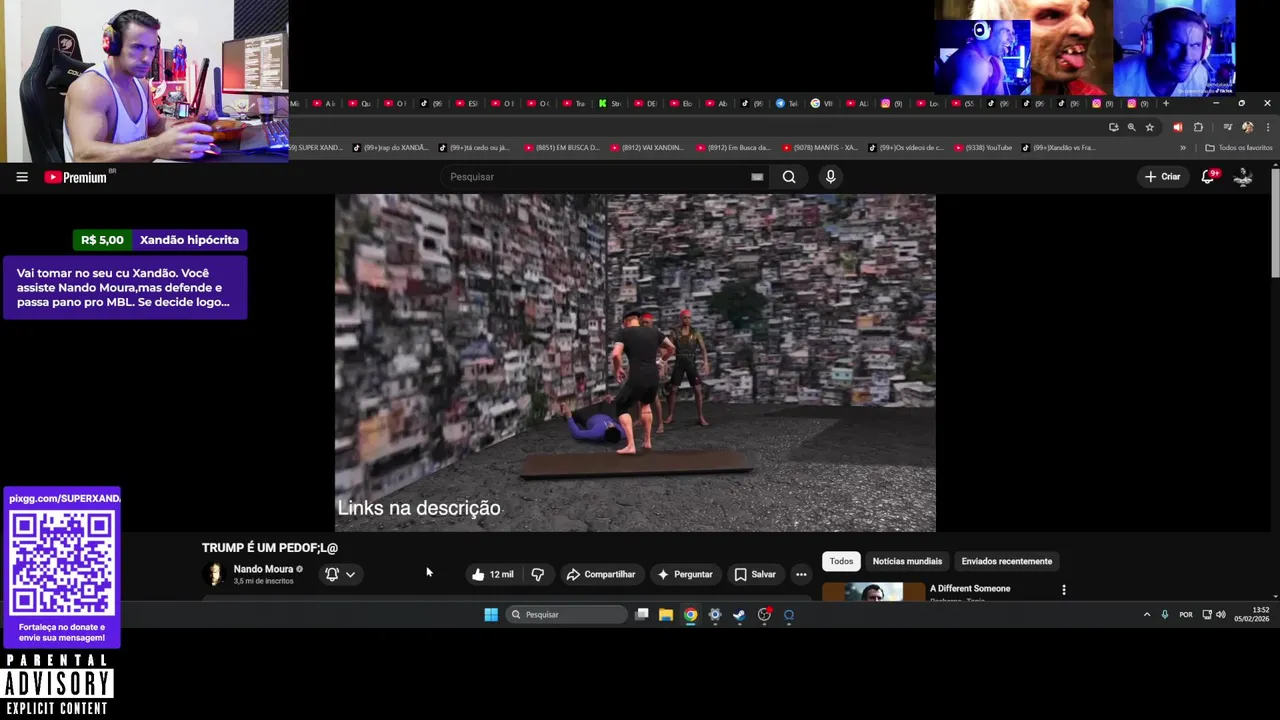Bookmark this page with the star icon
This screenshot has width=1280, height=720.
click(x=1149, y=128)
